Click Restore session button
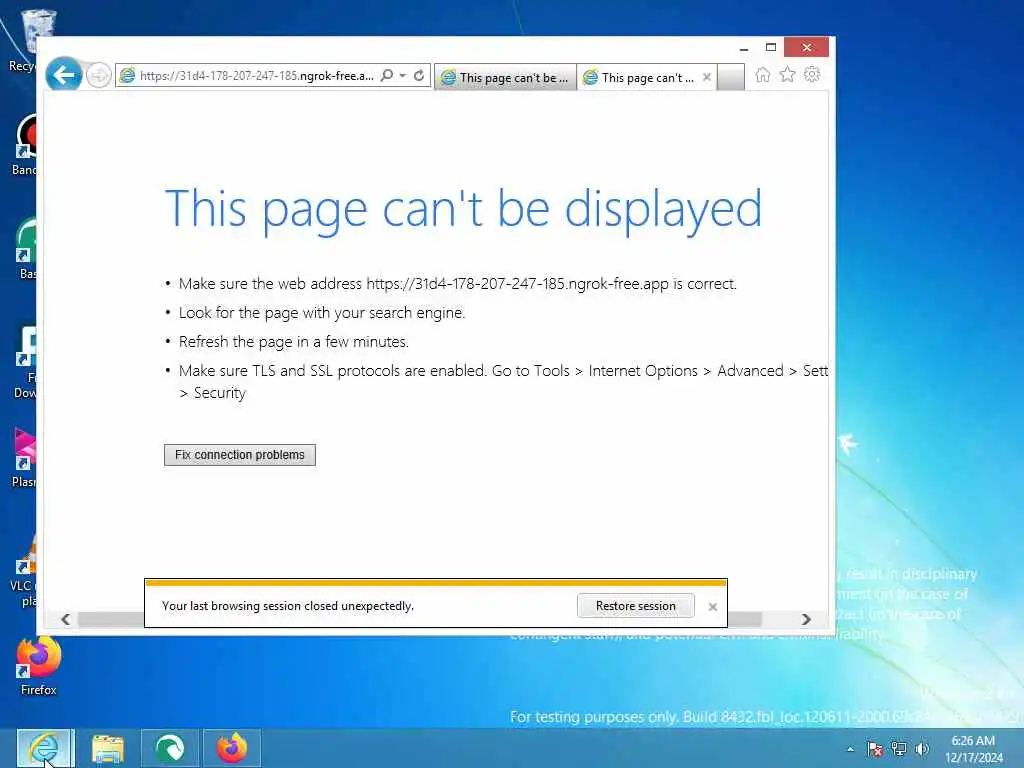 click(635, 606)
